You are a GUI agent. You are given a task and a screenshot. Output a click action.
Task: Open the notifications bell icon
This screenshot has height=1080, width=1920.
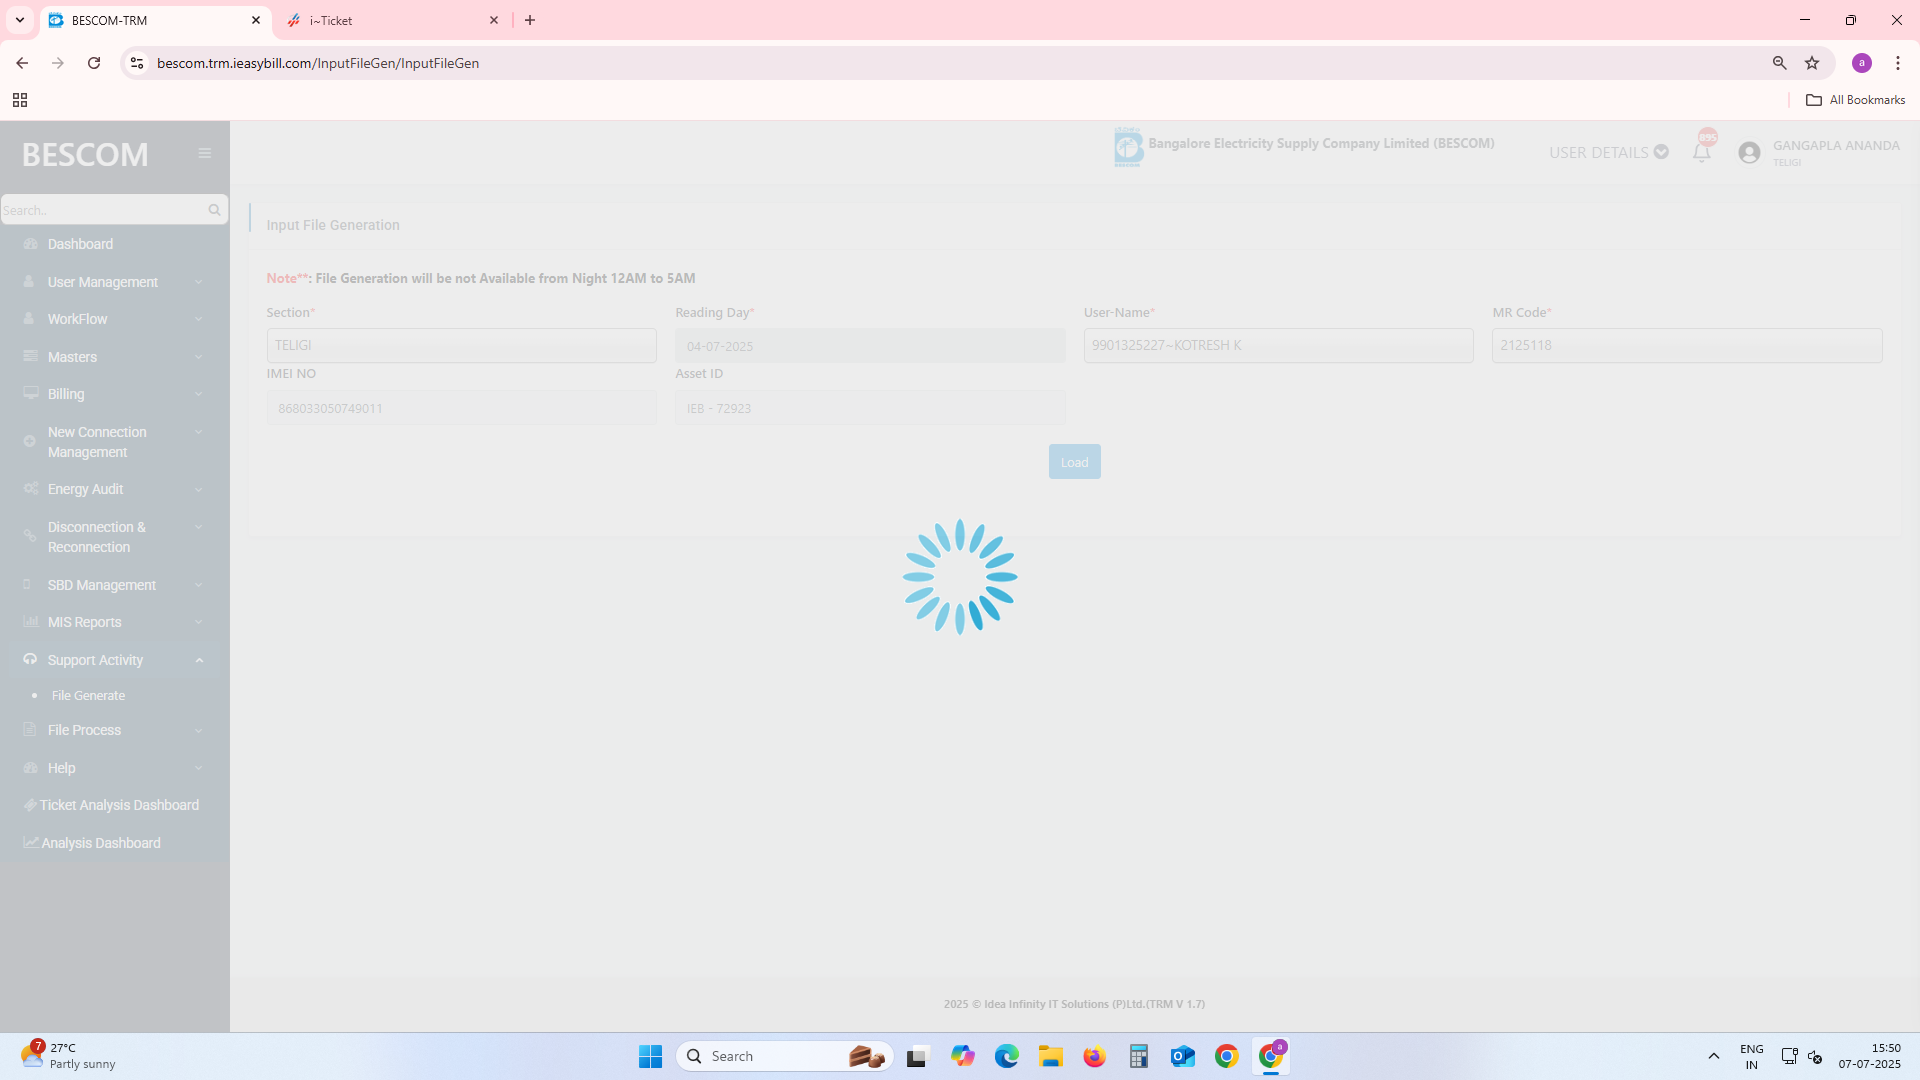(1701, 152)
